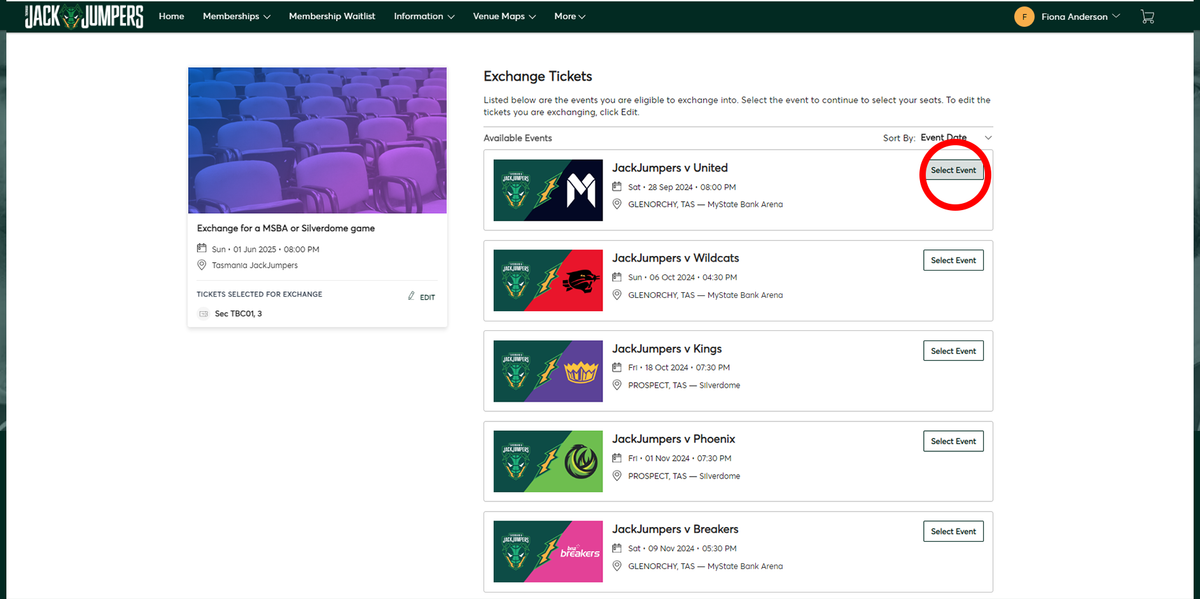Click location pin beside Tasmania JackJumpers
Viewport: 1200px width, 599px height.
[202, 265]
